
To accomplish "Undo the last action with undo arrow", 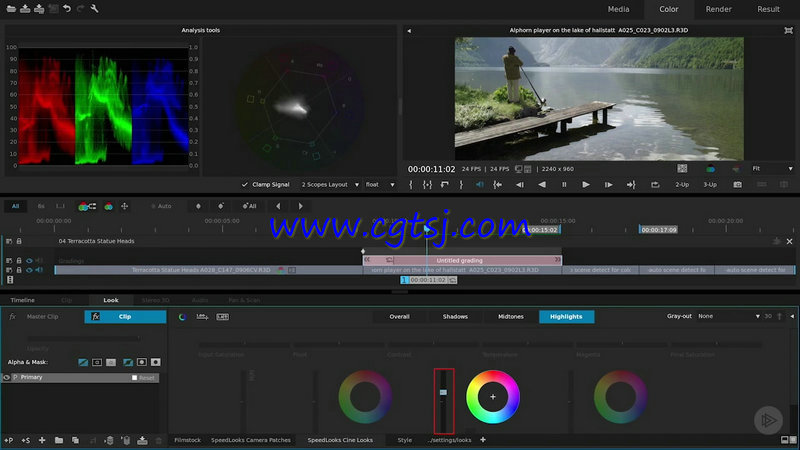I will (67, 9).
